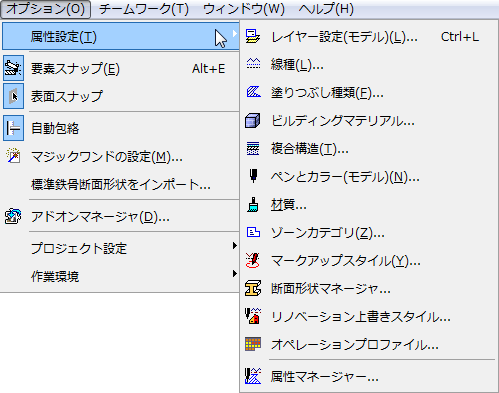499x393 pixels.
Task: Open 断面形状マネージャ... entry
Action: (331, 289)
